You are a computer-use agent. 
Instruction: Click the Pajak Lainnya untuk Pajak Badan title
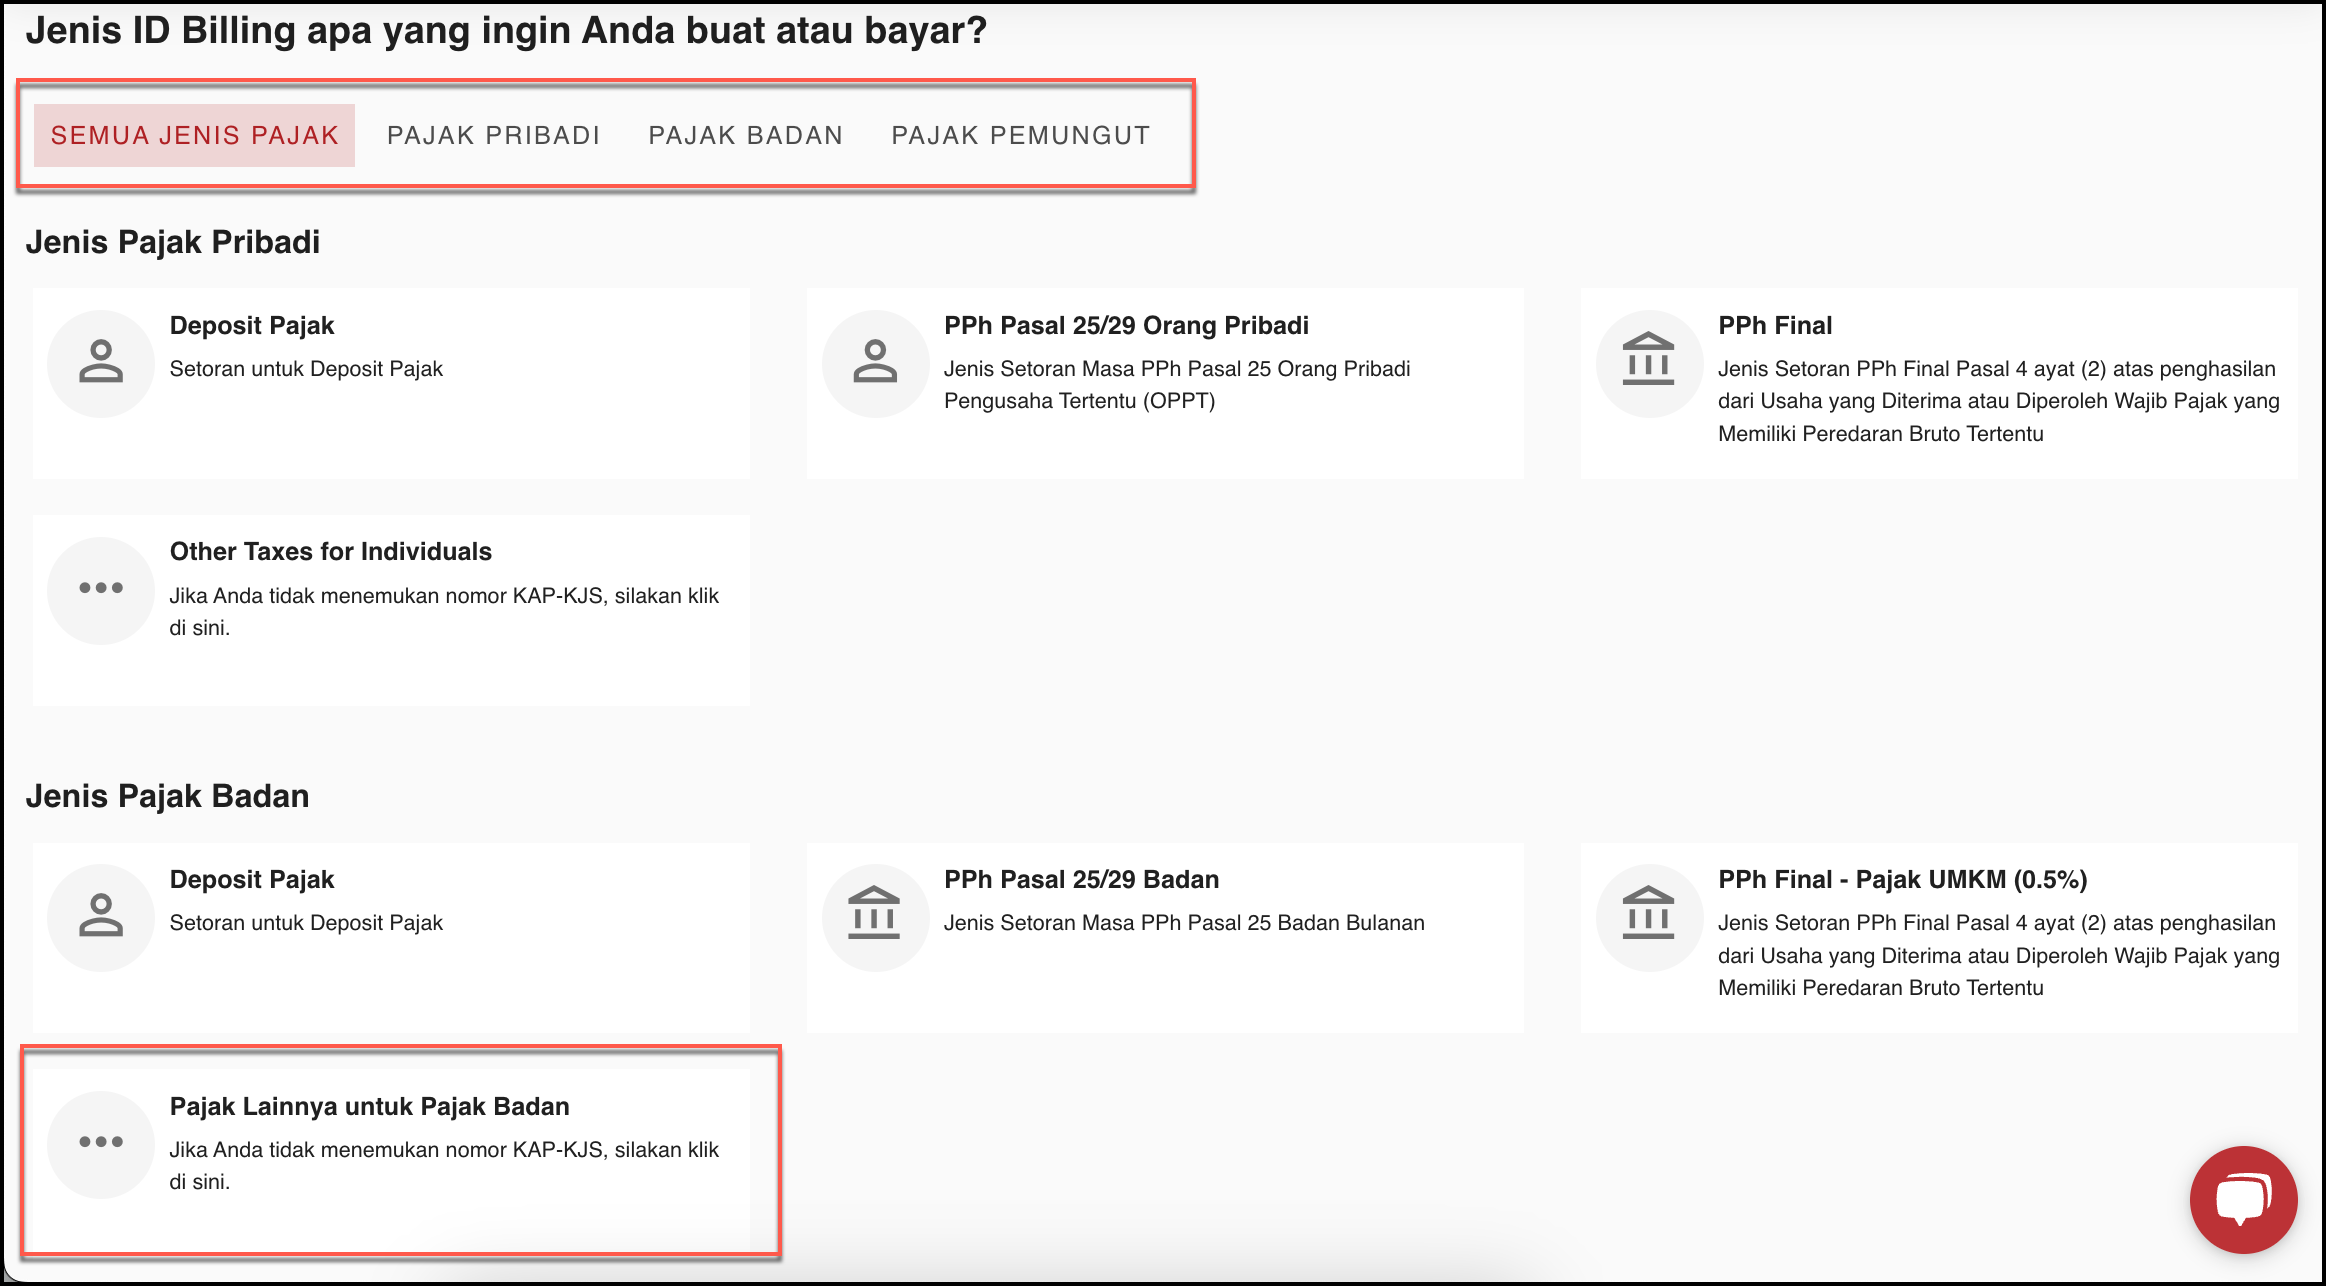369,1107
